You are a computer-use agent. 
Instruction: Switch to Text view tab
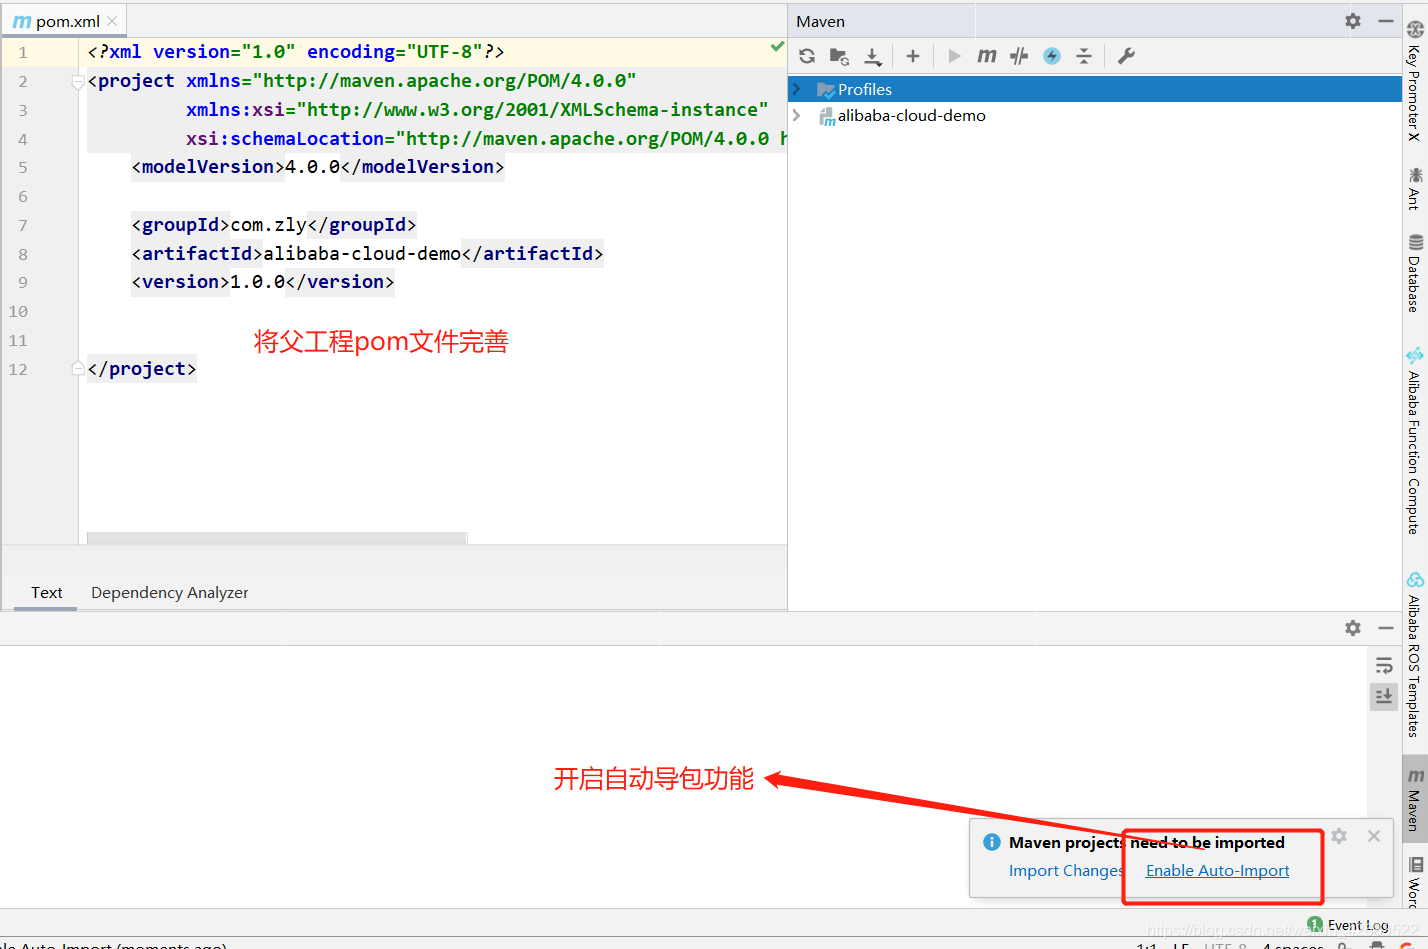46,593
